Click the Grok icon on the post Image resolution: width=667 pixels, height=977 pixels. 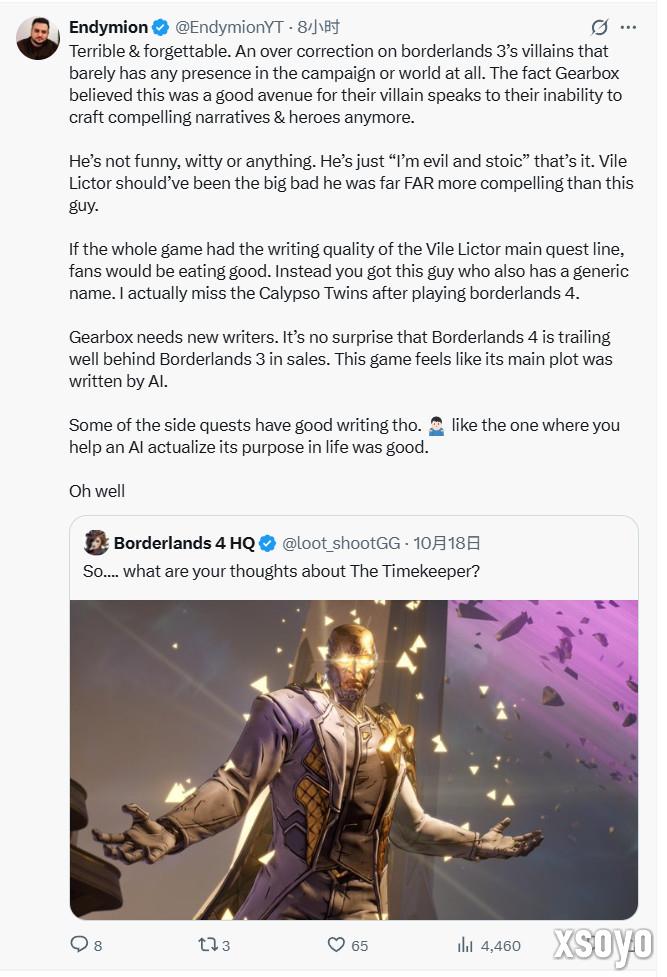click(599, 27)
